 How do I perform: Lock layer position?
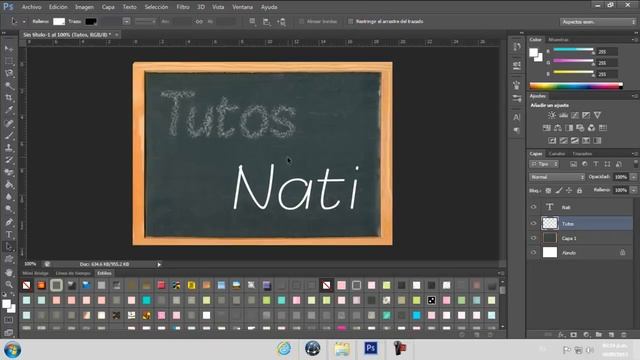tap(569, 191)
